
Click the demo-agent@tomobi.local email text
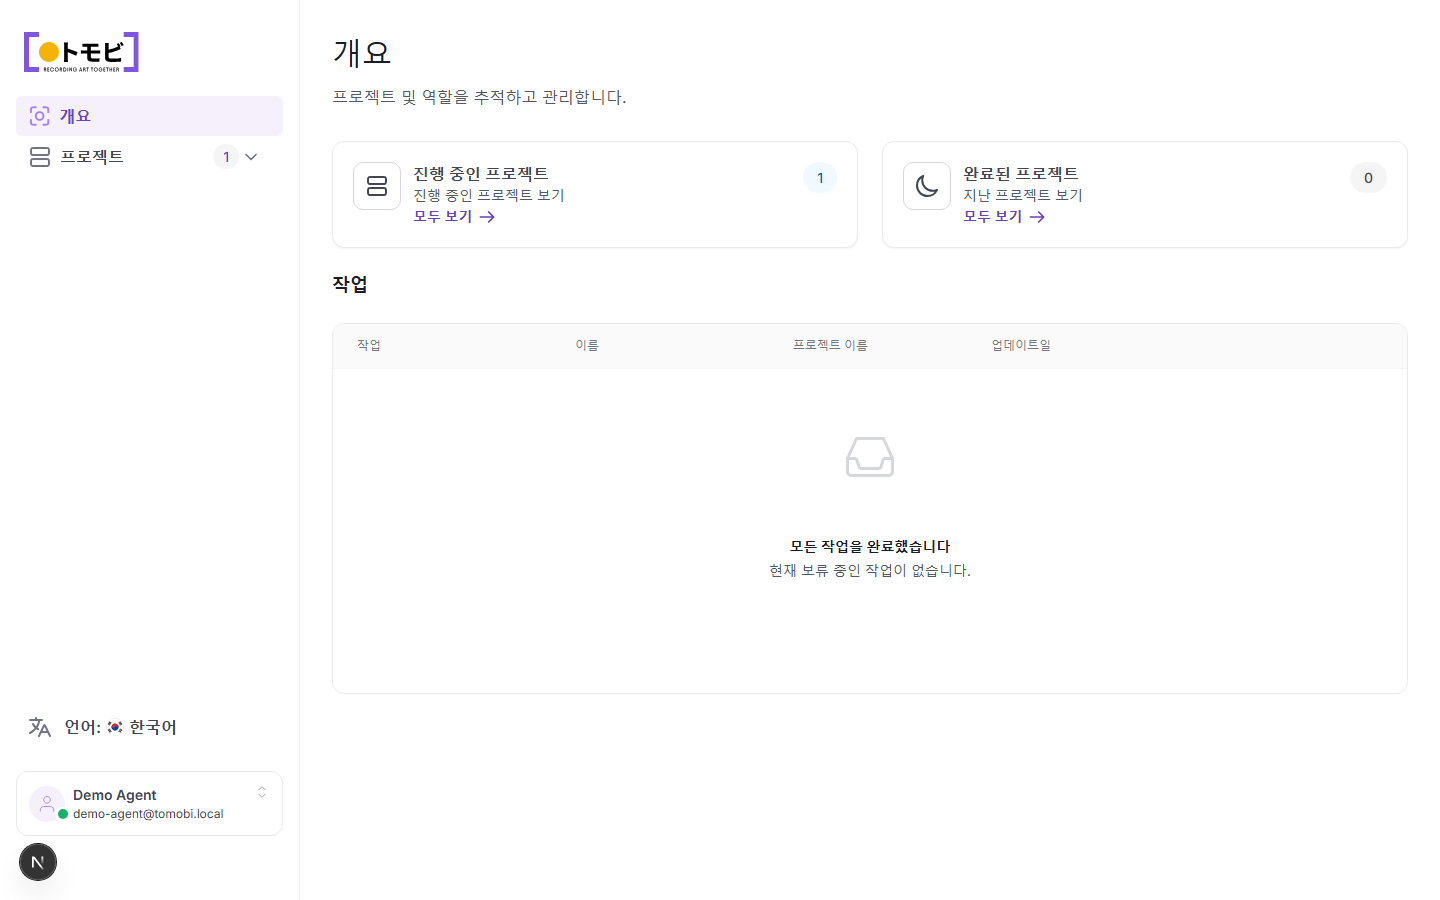pos(148,814)
